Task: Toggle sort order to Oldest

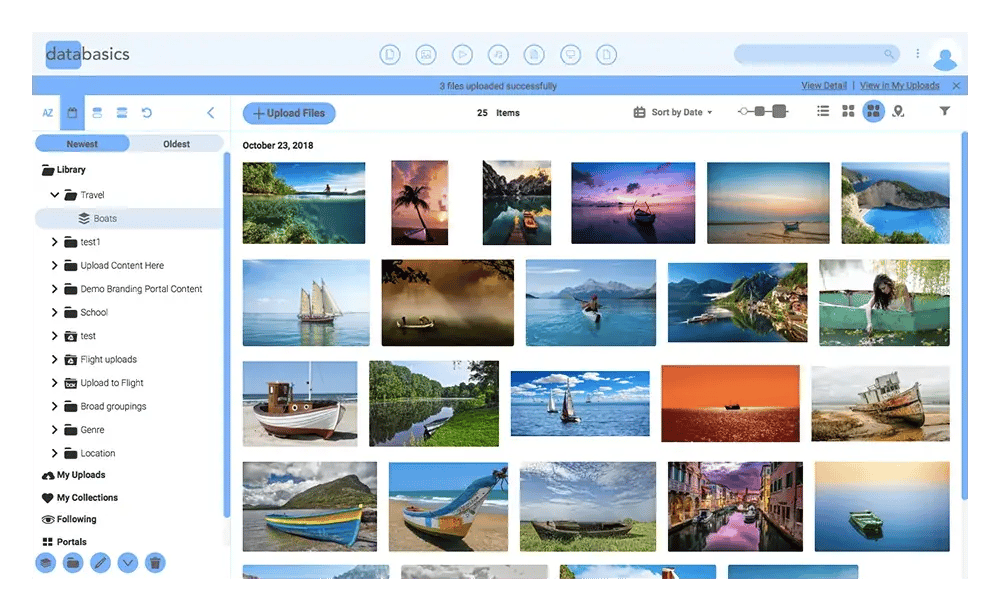Action: click(x=177, y=144)
